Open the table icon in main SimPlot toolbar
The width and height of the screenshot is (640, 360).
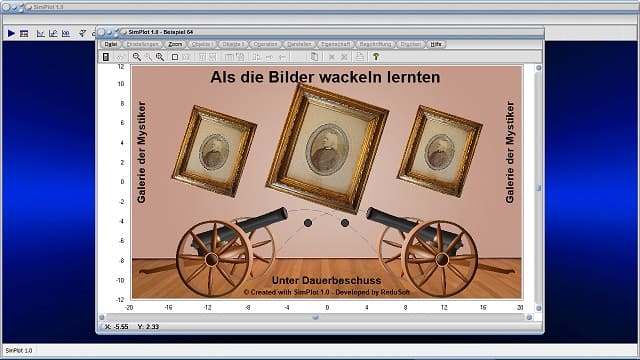[x=24, y=33]
